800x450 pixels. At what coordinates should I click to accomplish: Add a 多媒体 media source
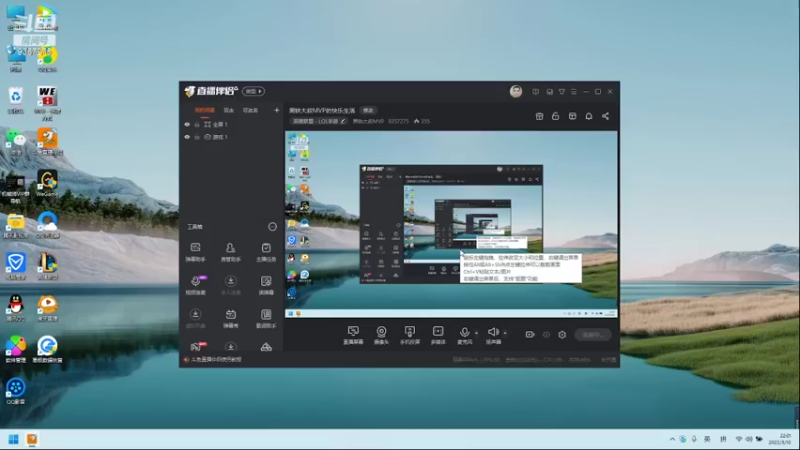[438, 335]
